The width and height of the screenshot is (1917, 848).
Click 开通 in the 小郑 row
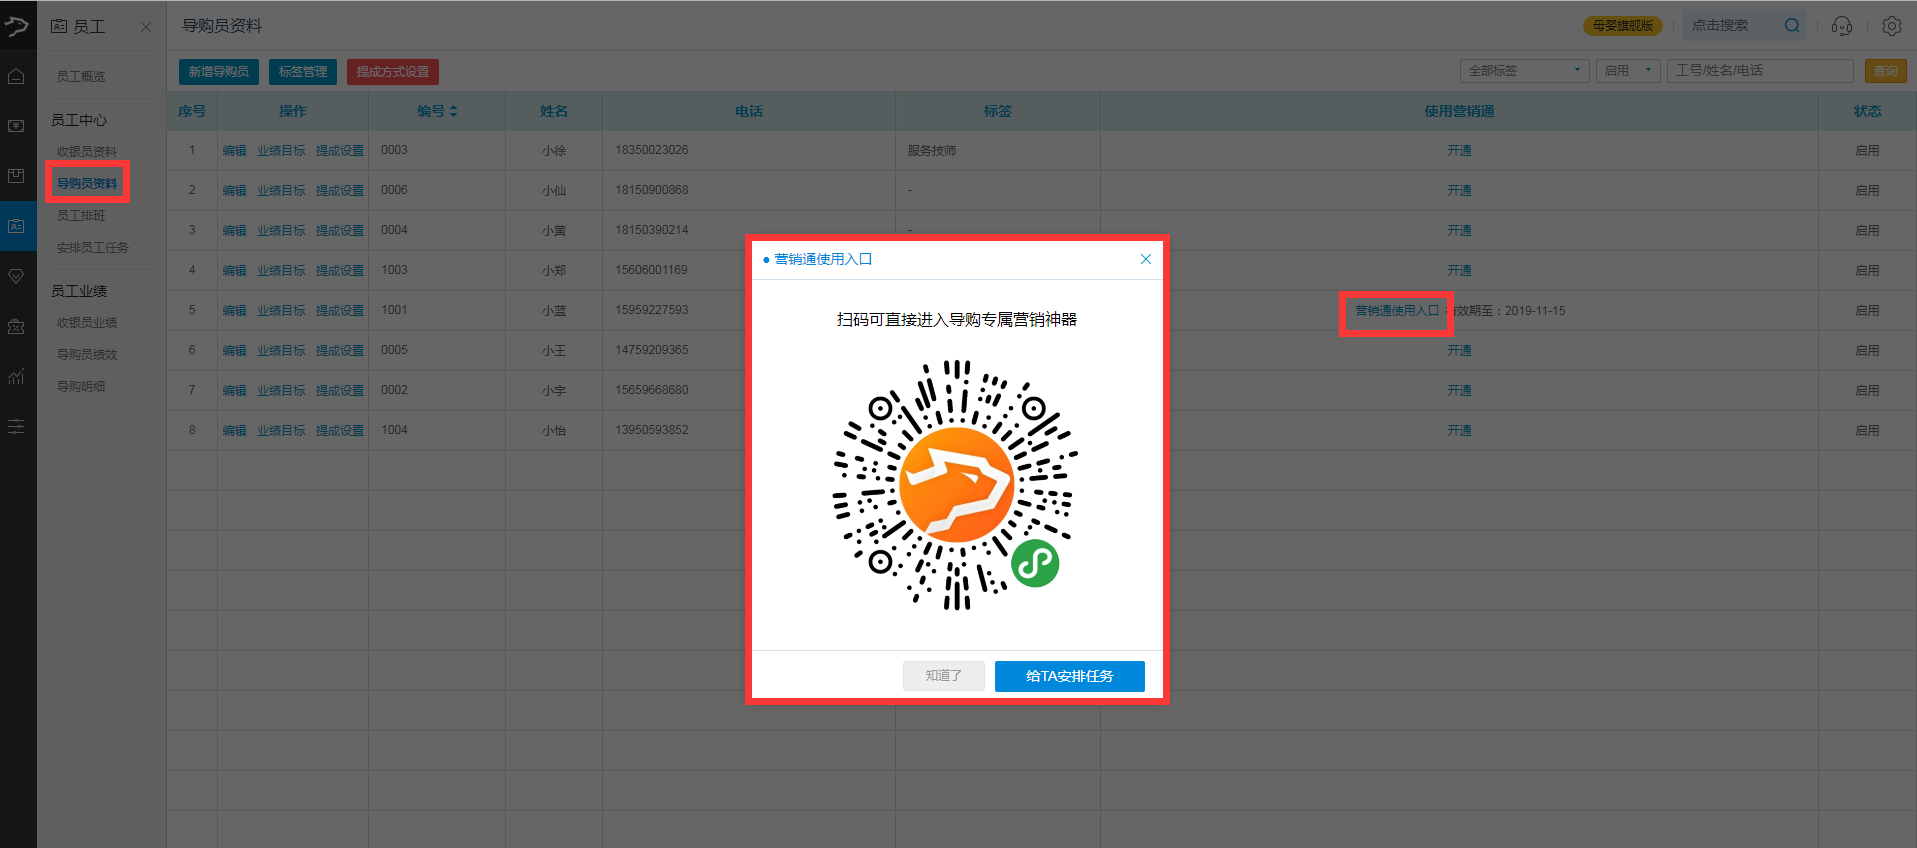click(1459, 271)
